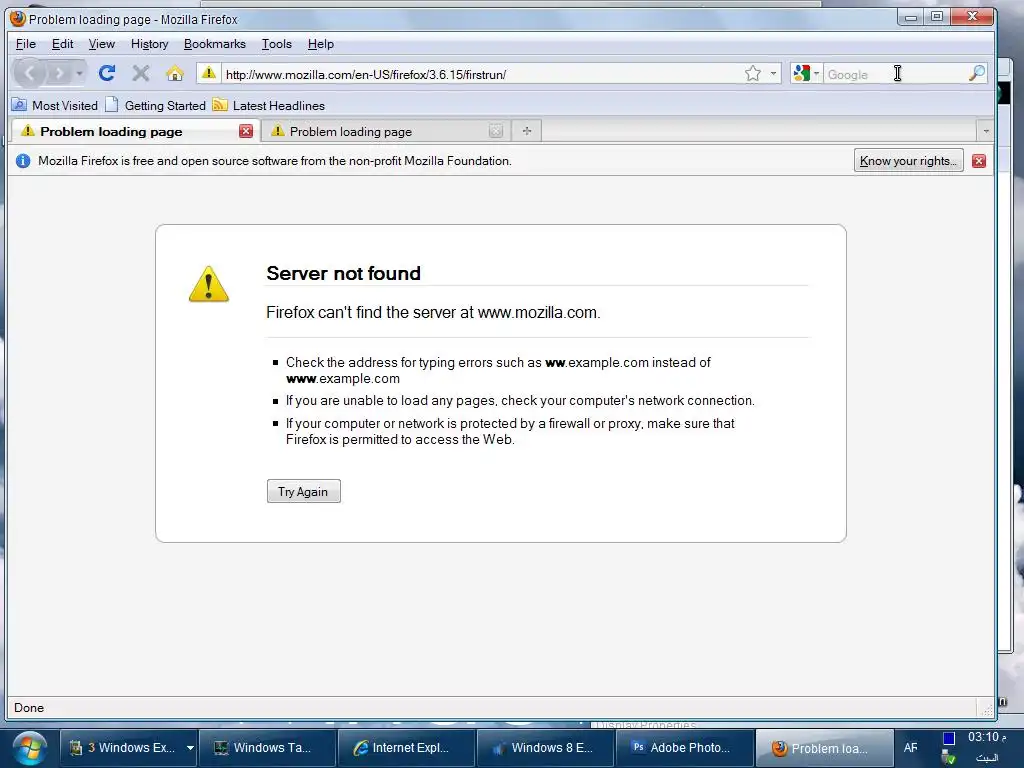Bookmark this page with the star icon
The image size is (1024, 768).
pyautogui.click(x=752, y=73)
